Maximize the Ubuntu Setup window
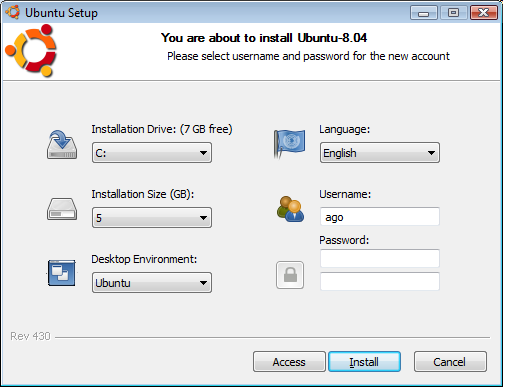Image resolution: width=505 pixels, height=390 pixels. click(x=453, y=13)
